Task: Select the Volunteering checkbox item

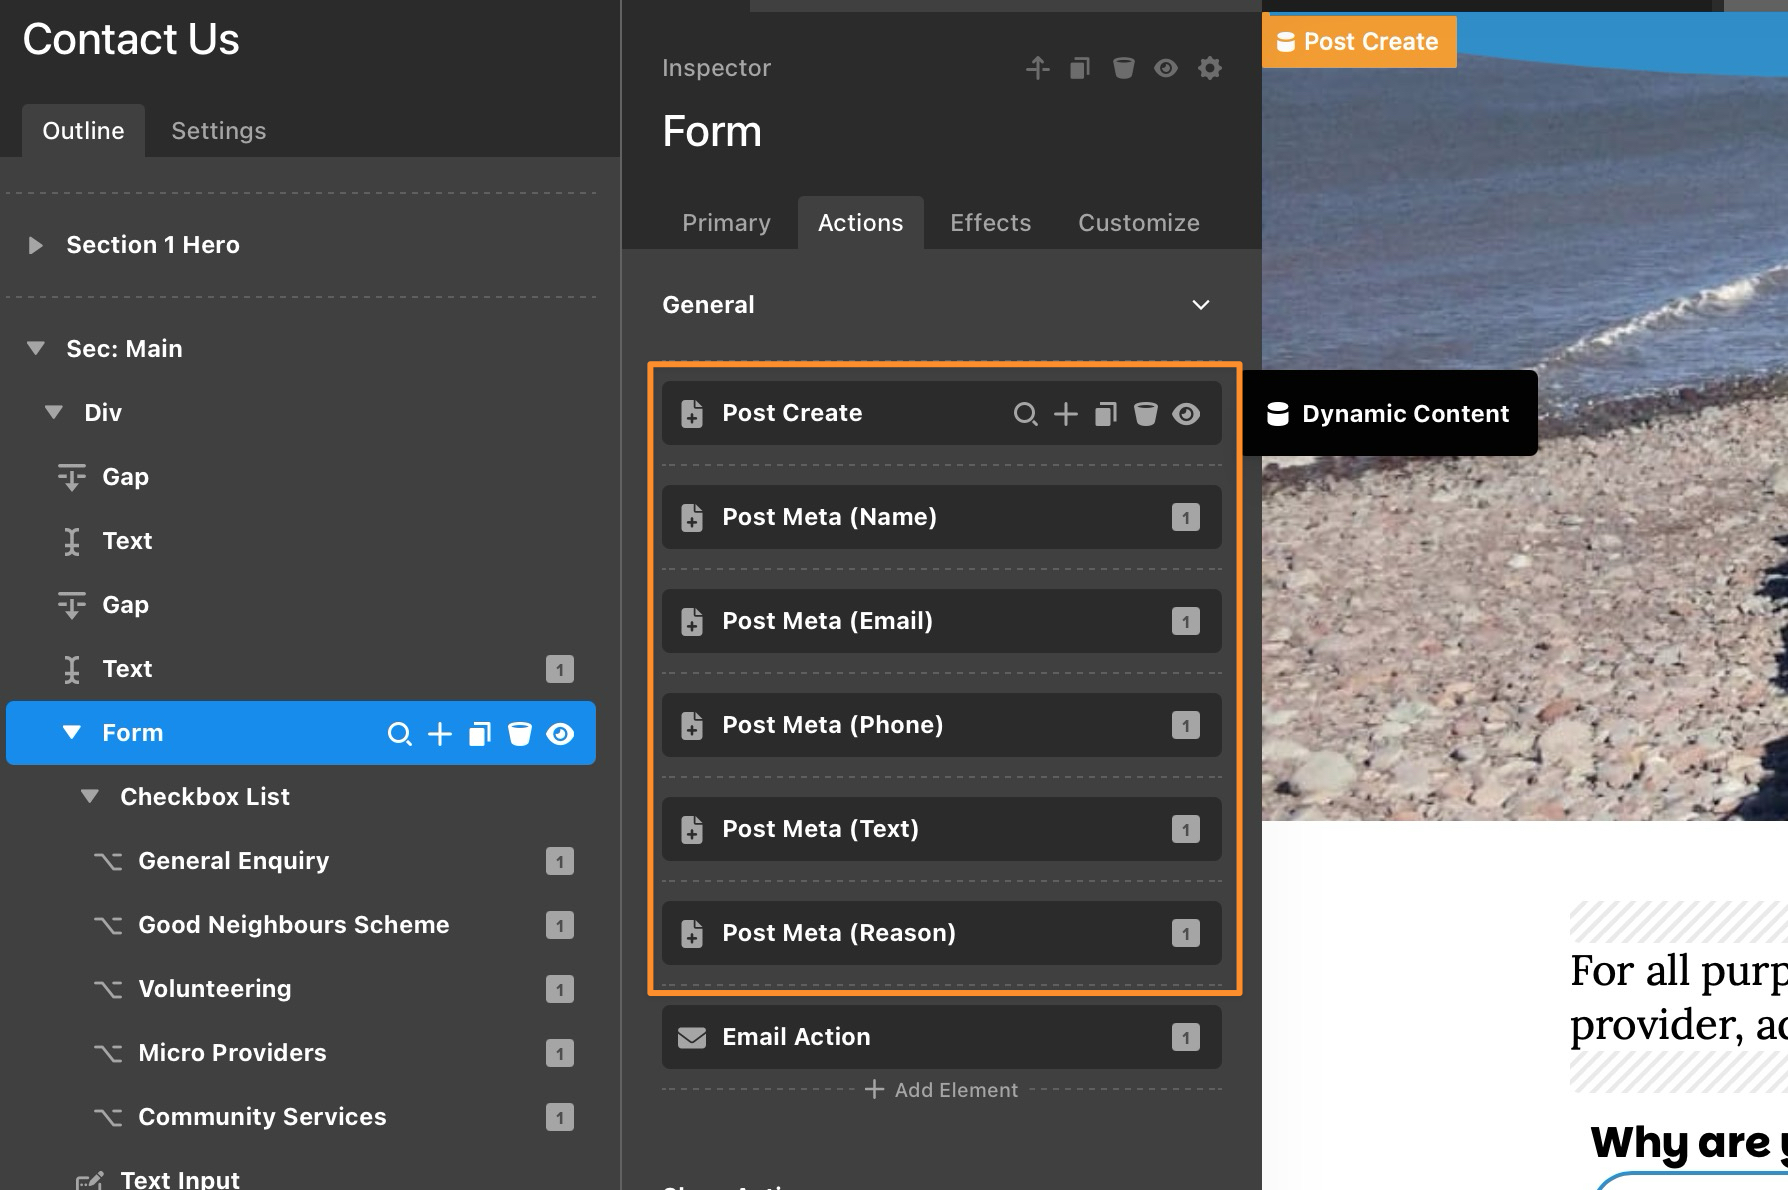Action: pos(215,989)
